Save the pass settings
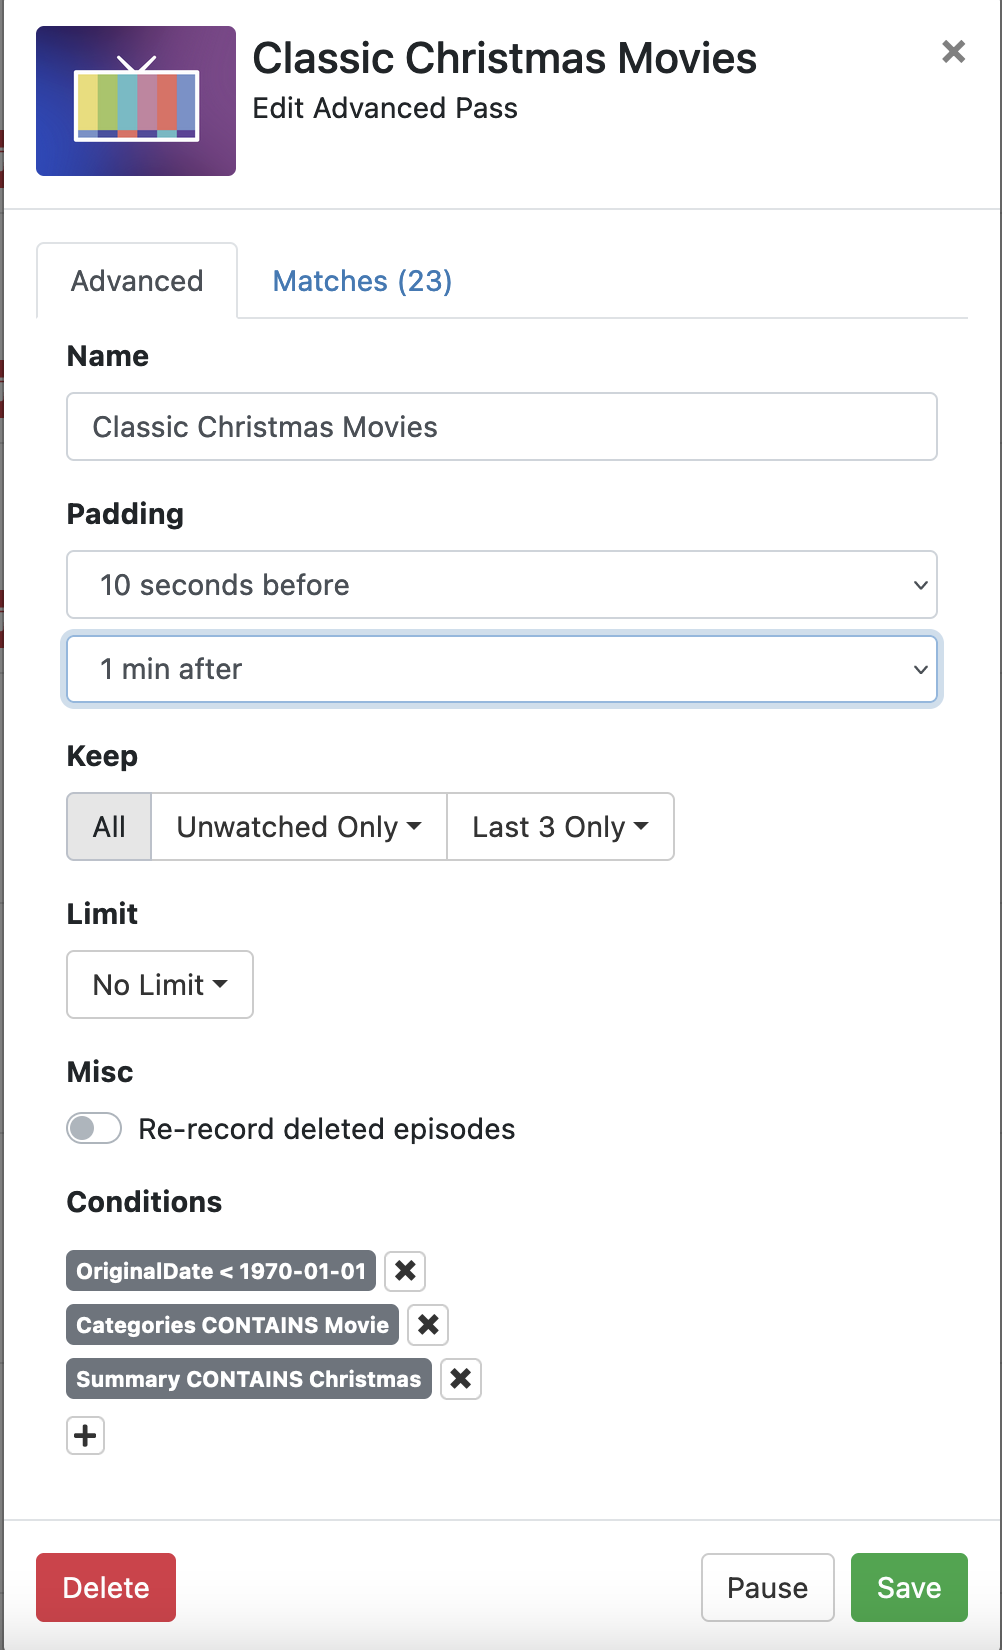The height and width of the screenshot is (1650, 1002). click(909, 1588)
